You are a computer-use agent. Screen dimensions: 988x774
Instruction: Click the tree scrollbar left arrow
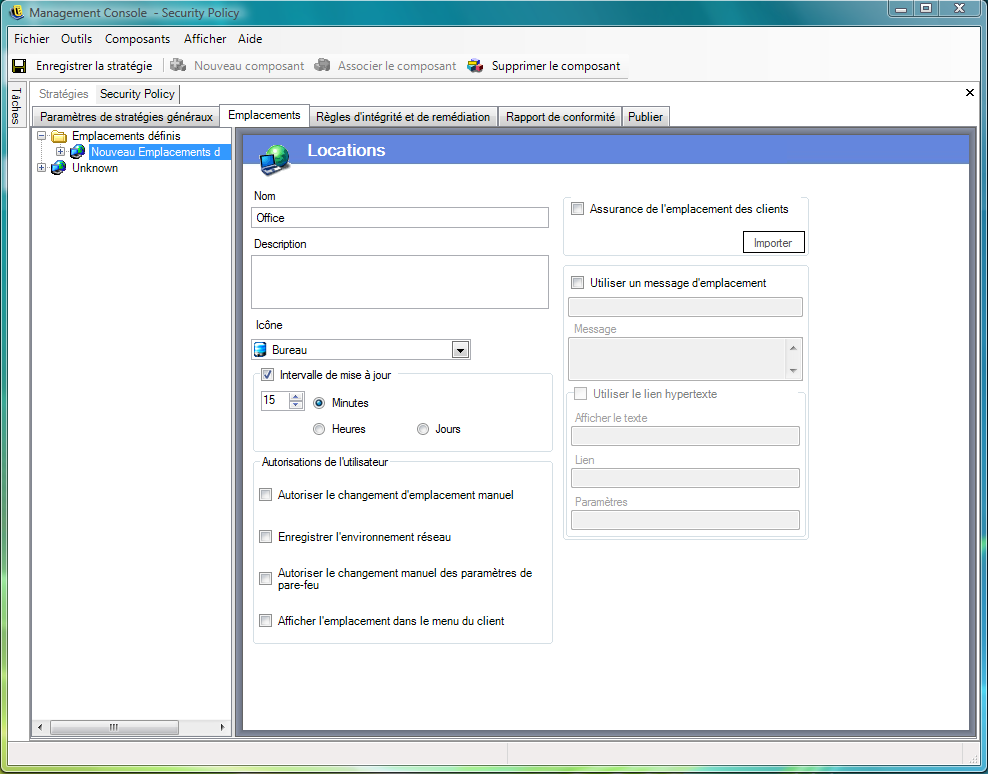pos(40,727)
